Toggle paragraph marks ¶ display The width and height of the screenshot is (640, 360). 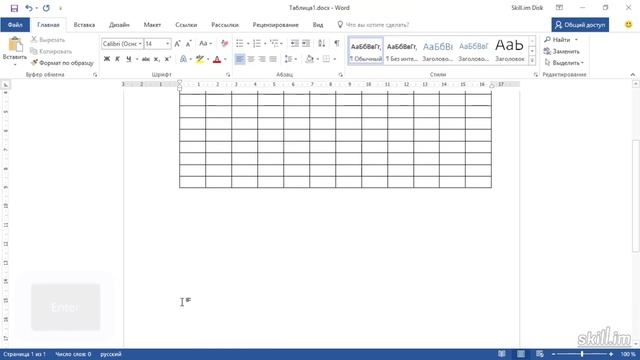tap(337, 43)
